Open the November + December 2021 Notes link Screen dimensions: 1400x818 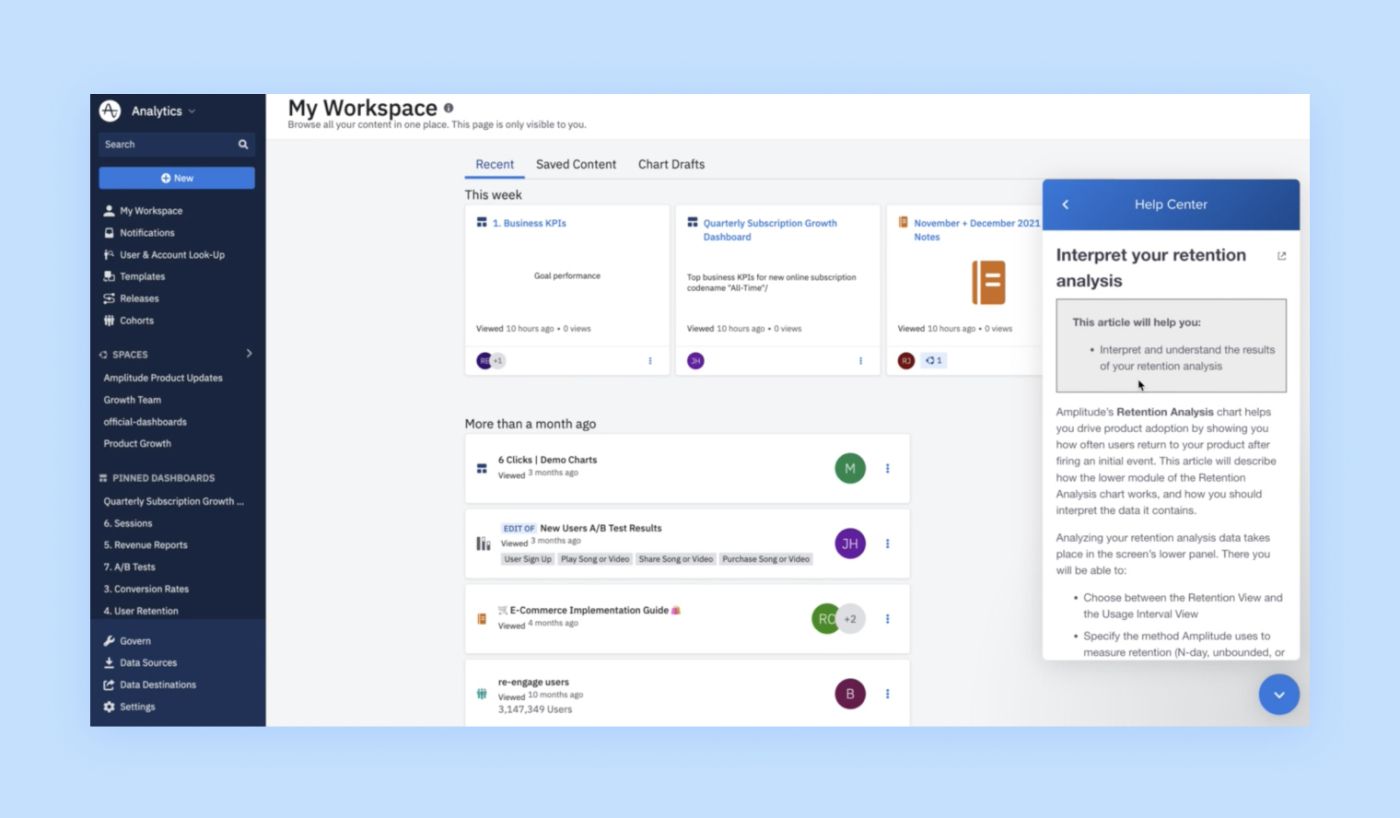[977, 230]
